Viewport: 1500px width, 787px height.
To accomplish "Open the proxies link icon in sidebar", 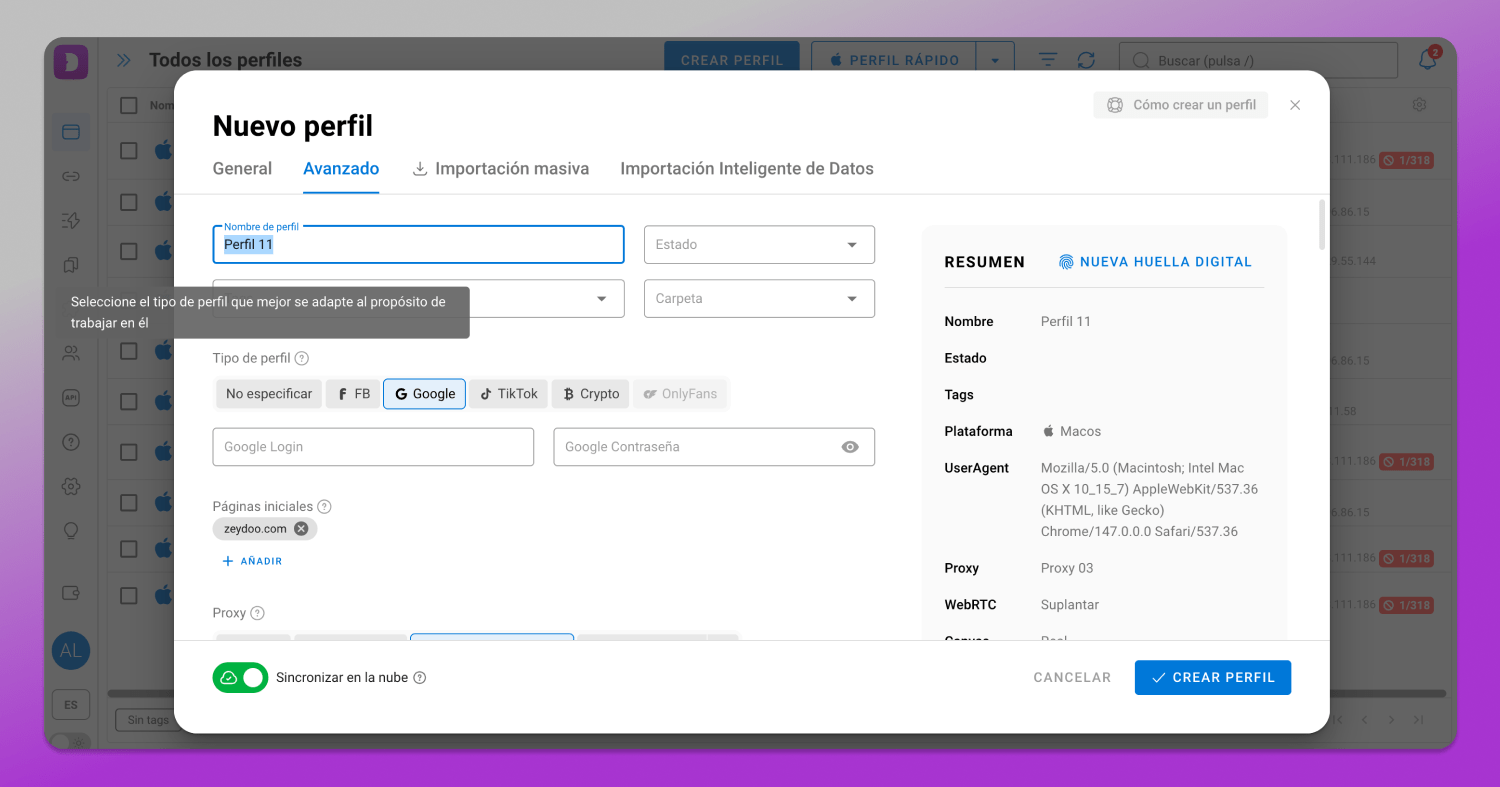I will pyautogui.click(x=71, y=177).
